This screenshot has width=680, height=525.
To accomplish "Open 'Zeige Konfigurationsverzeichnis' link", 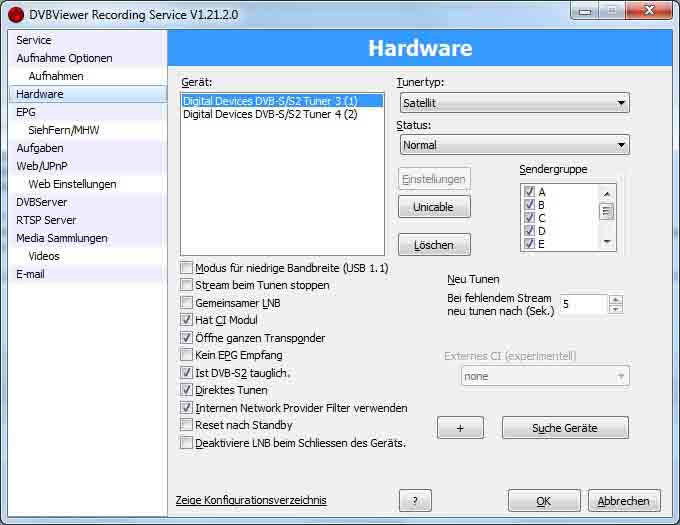I will pyautogui.click(x=250, y=500).
